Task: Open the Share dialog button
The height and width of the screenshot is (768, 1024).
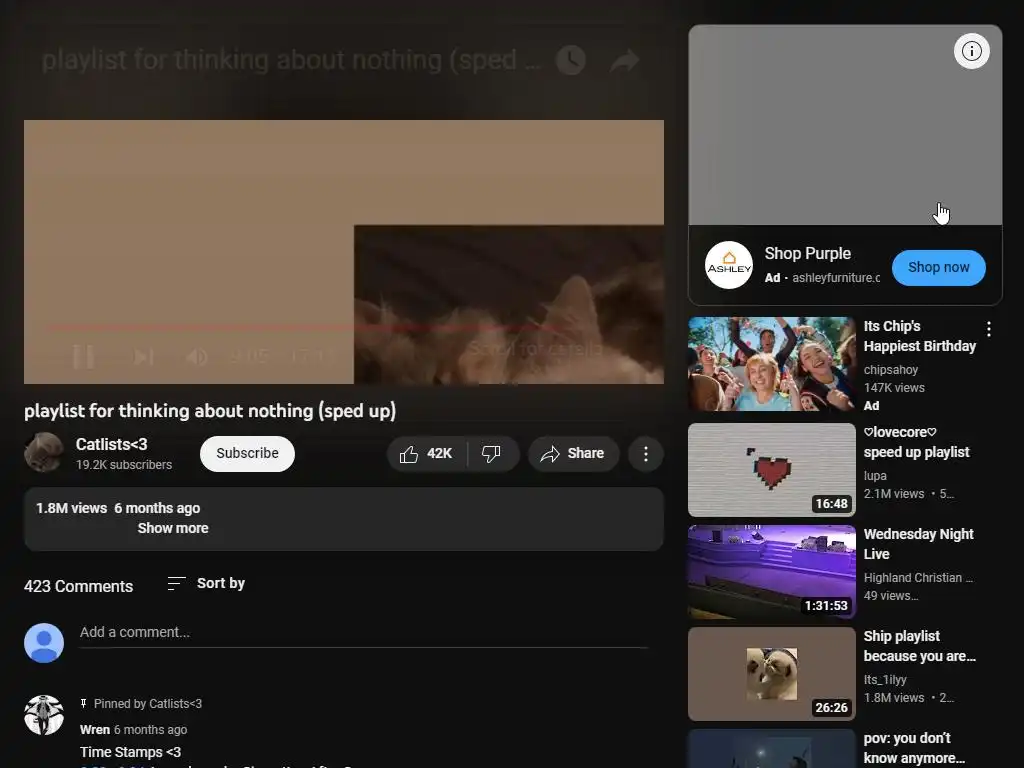Action: (x=573, y=454)
